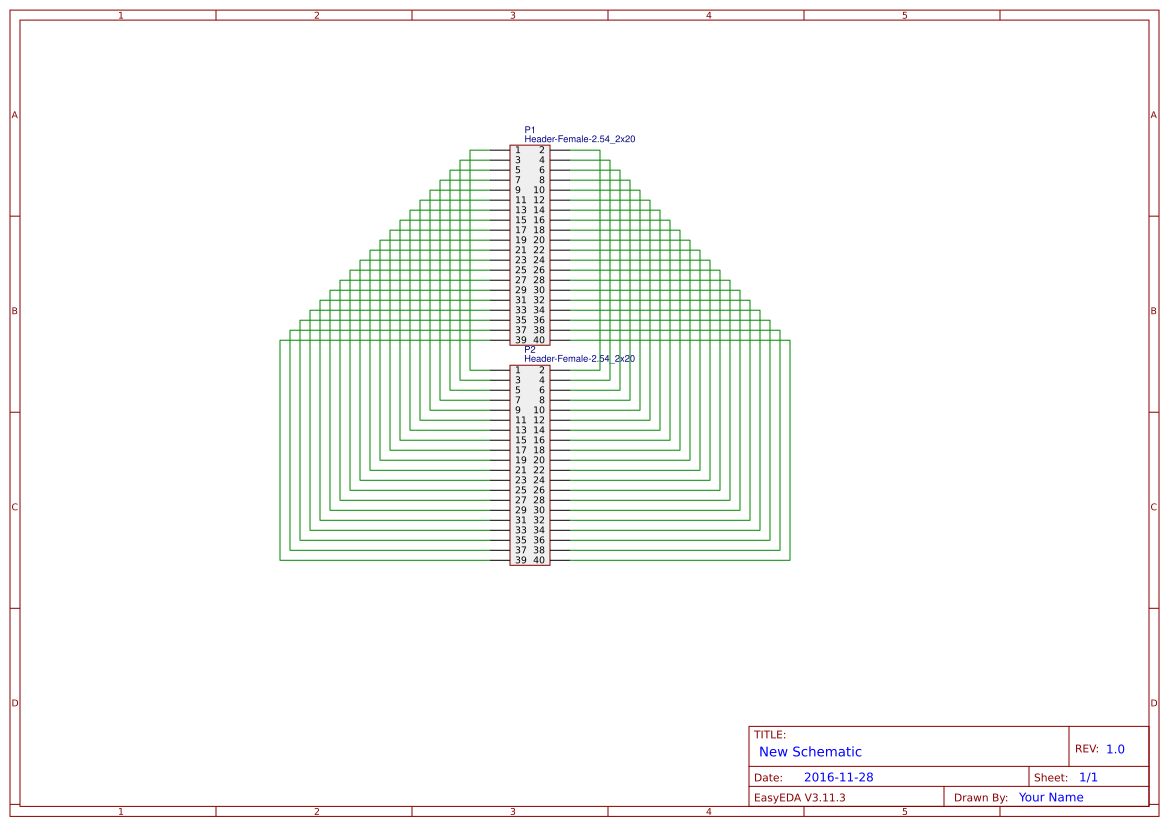Click the EasyEDA V3.11.3 version text

tap(799, 797)
